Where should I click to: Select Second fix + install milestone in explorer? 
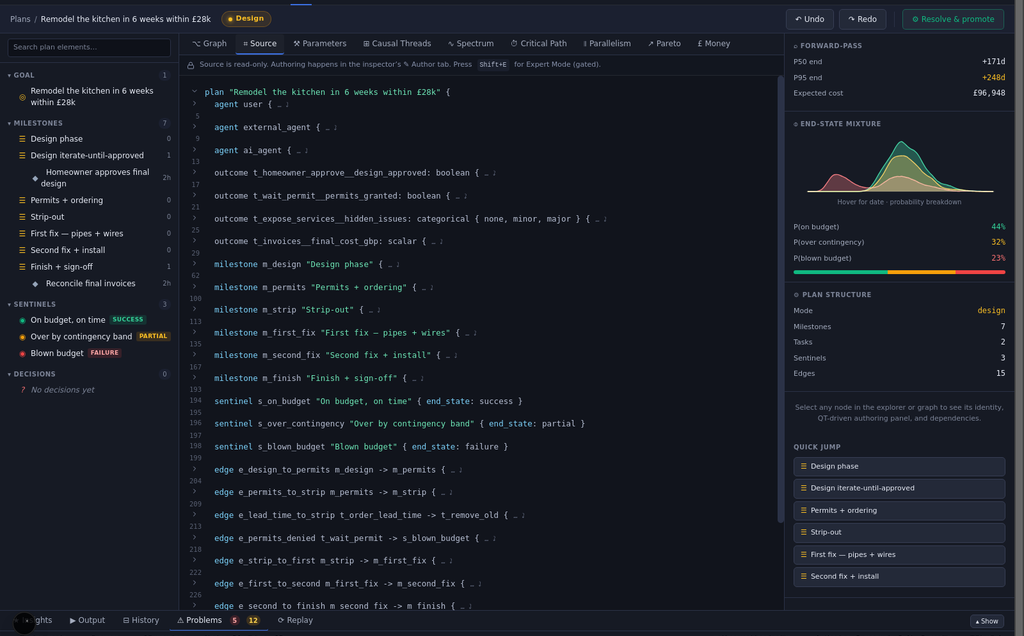coord(89,250)
